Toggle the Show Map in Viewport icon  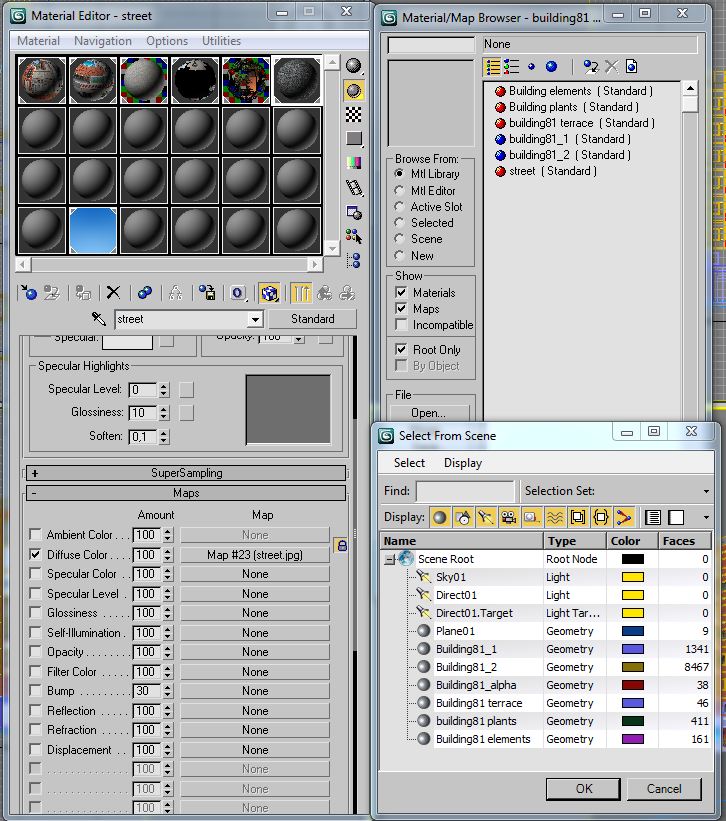tap(270, 293)
